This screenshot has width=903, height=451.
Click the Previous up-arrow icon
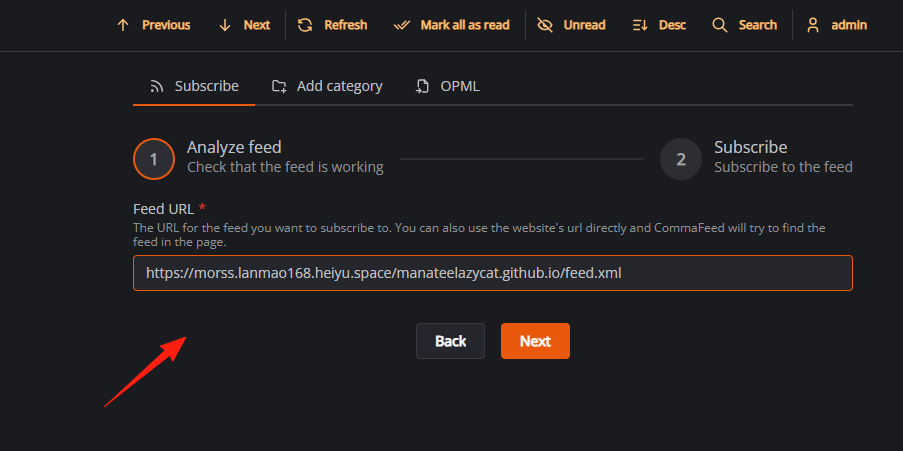[x=123, y=25]
